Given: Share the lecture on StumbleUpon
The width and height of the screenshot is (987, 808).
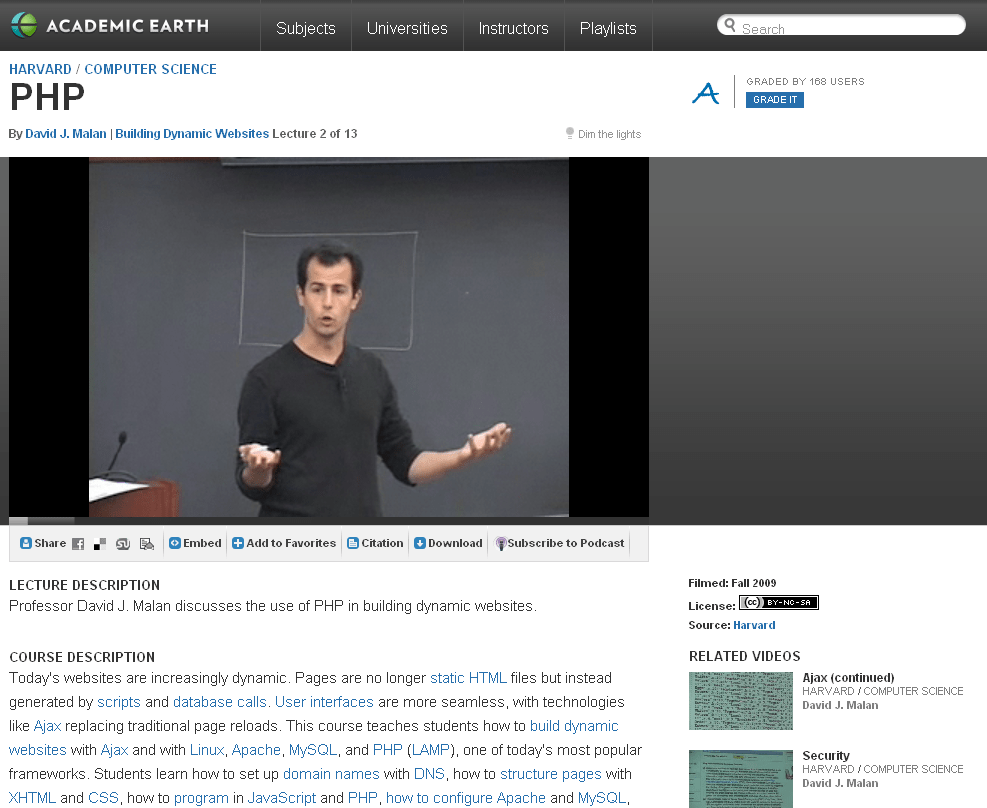Looking at the screenshot, I should pyautogui.click(x=123, y=544).
